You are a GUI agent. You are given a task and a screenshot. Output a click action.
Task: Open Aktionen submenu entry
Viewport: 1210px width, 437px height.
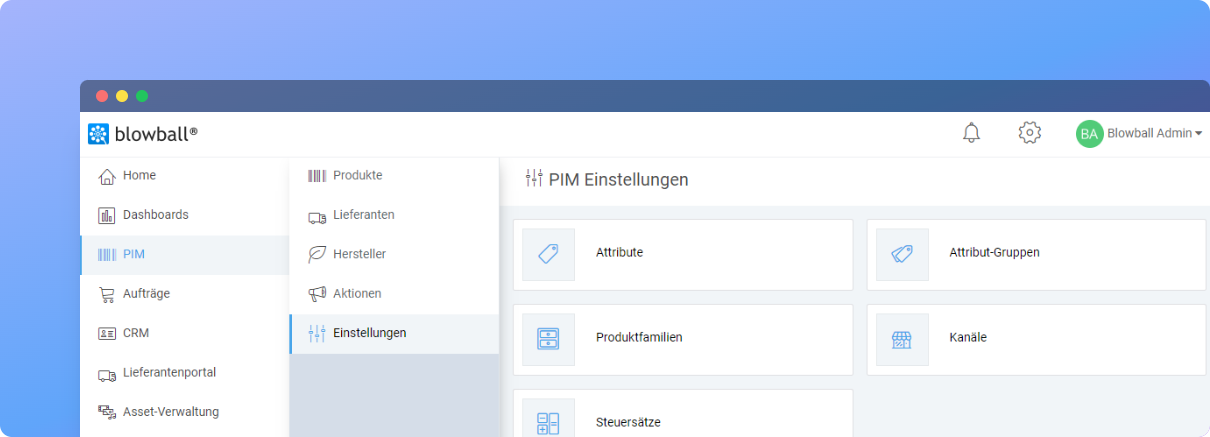point(394,294)
